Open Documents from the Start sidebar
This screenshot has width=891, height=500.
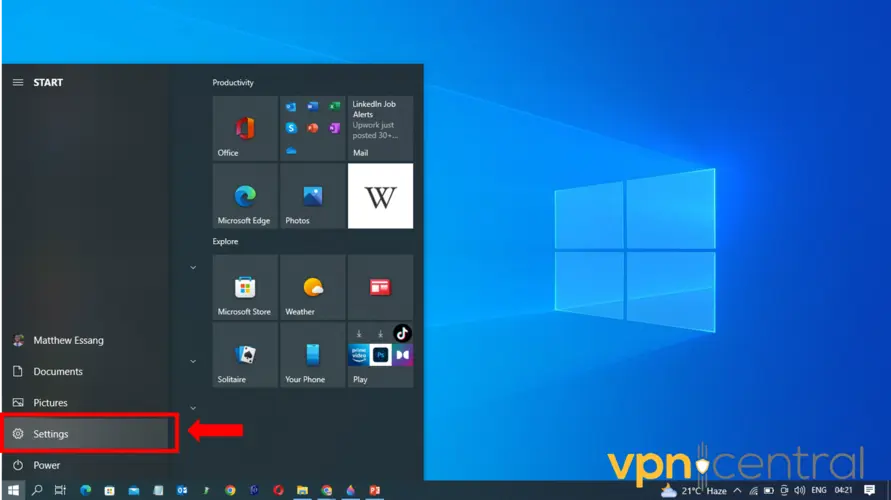pyautogui.click(x=85, y=372)
